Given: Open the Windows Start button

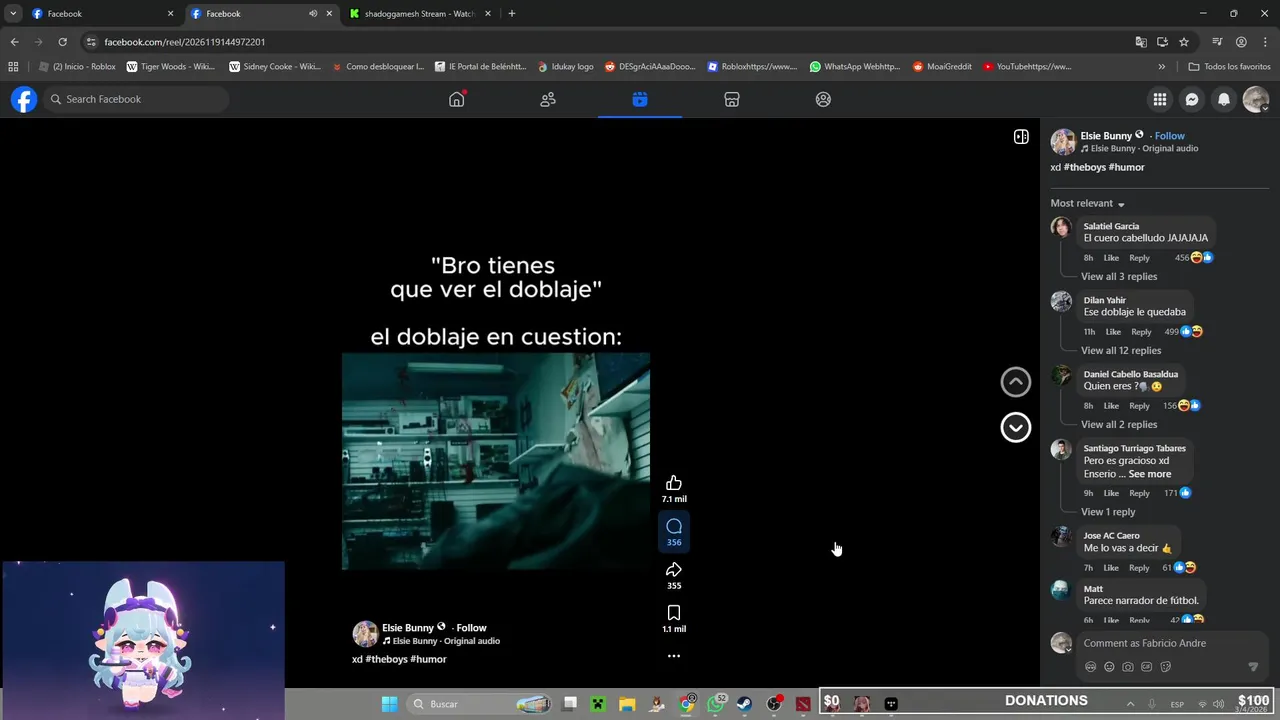Looking at the screenshot, I should [390, 704].
